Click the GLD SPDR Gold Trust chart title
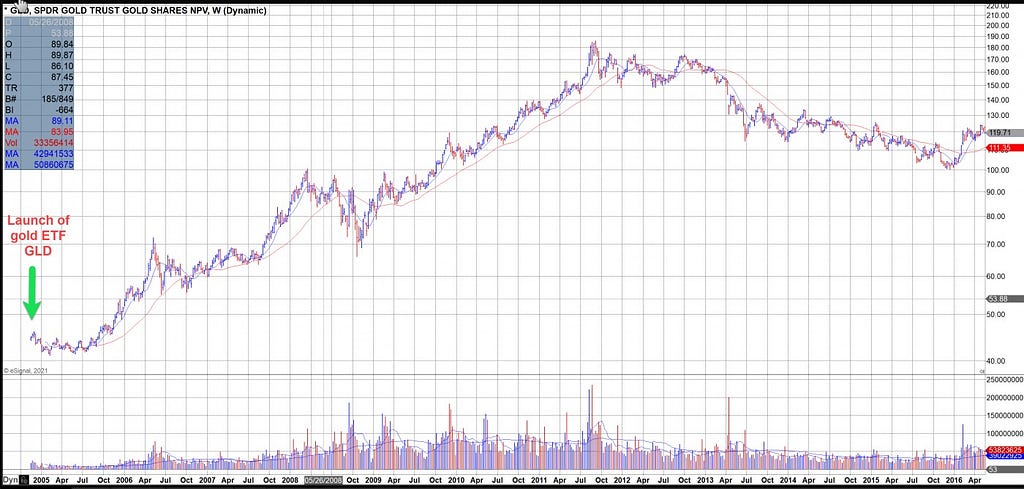 (135, 11)
